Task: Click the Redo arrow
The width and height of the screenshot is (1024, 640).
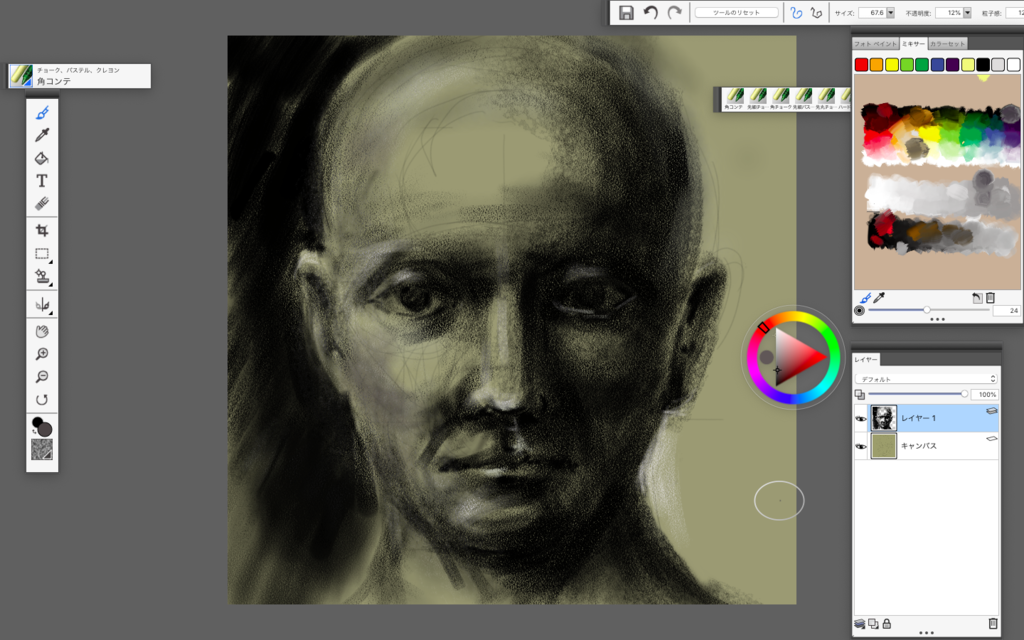Action: (x=675, y=12)
